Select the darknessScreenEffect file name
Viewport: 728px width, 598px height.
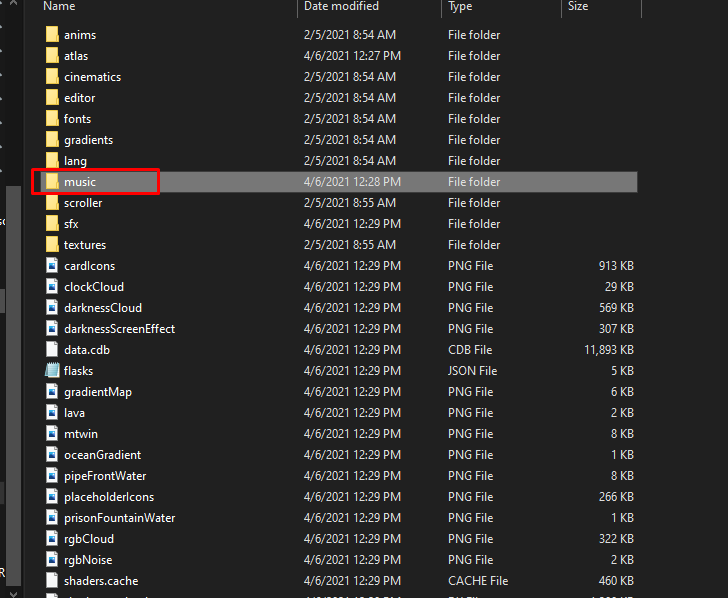[119, 329]
